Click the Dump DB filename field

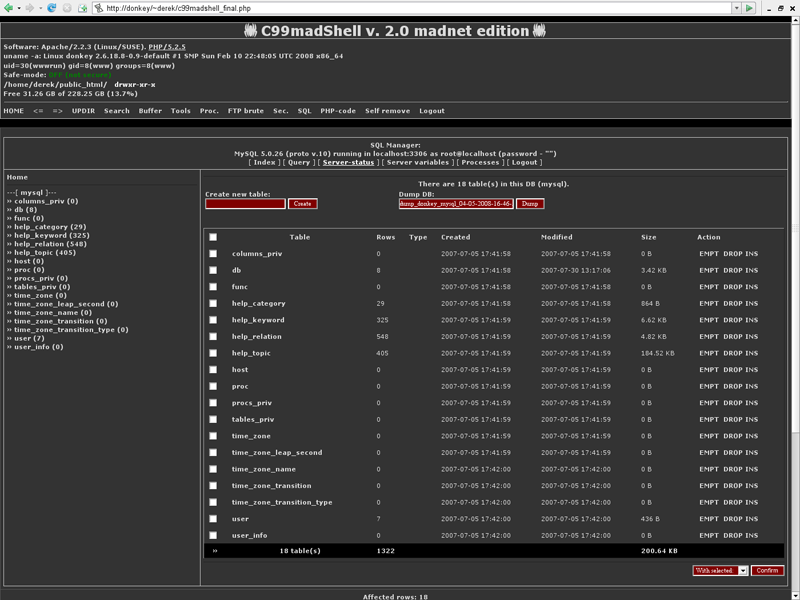[x=456, y=204]
